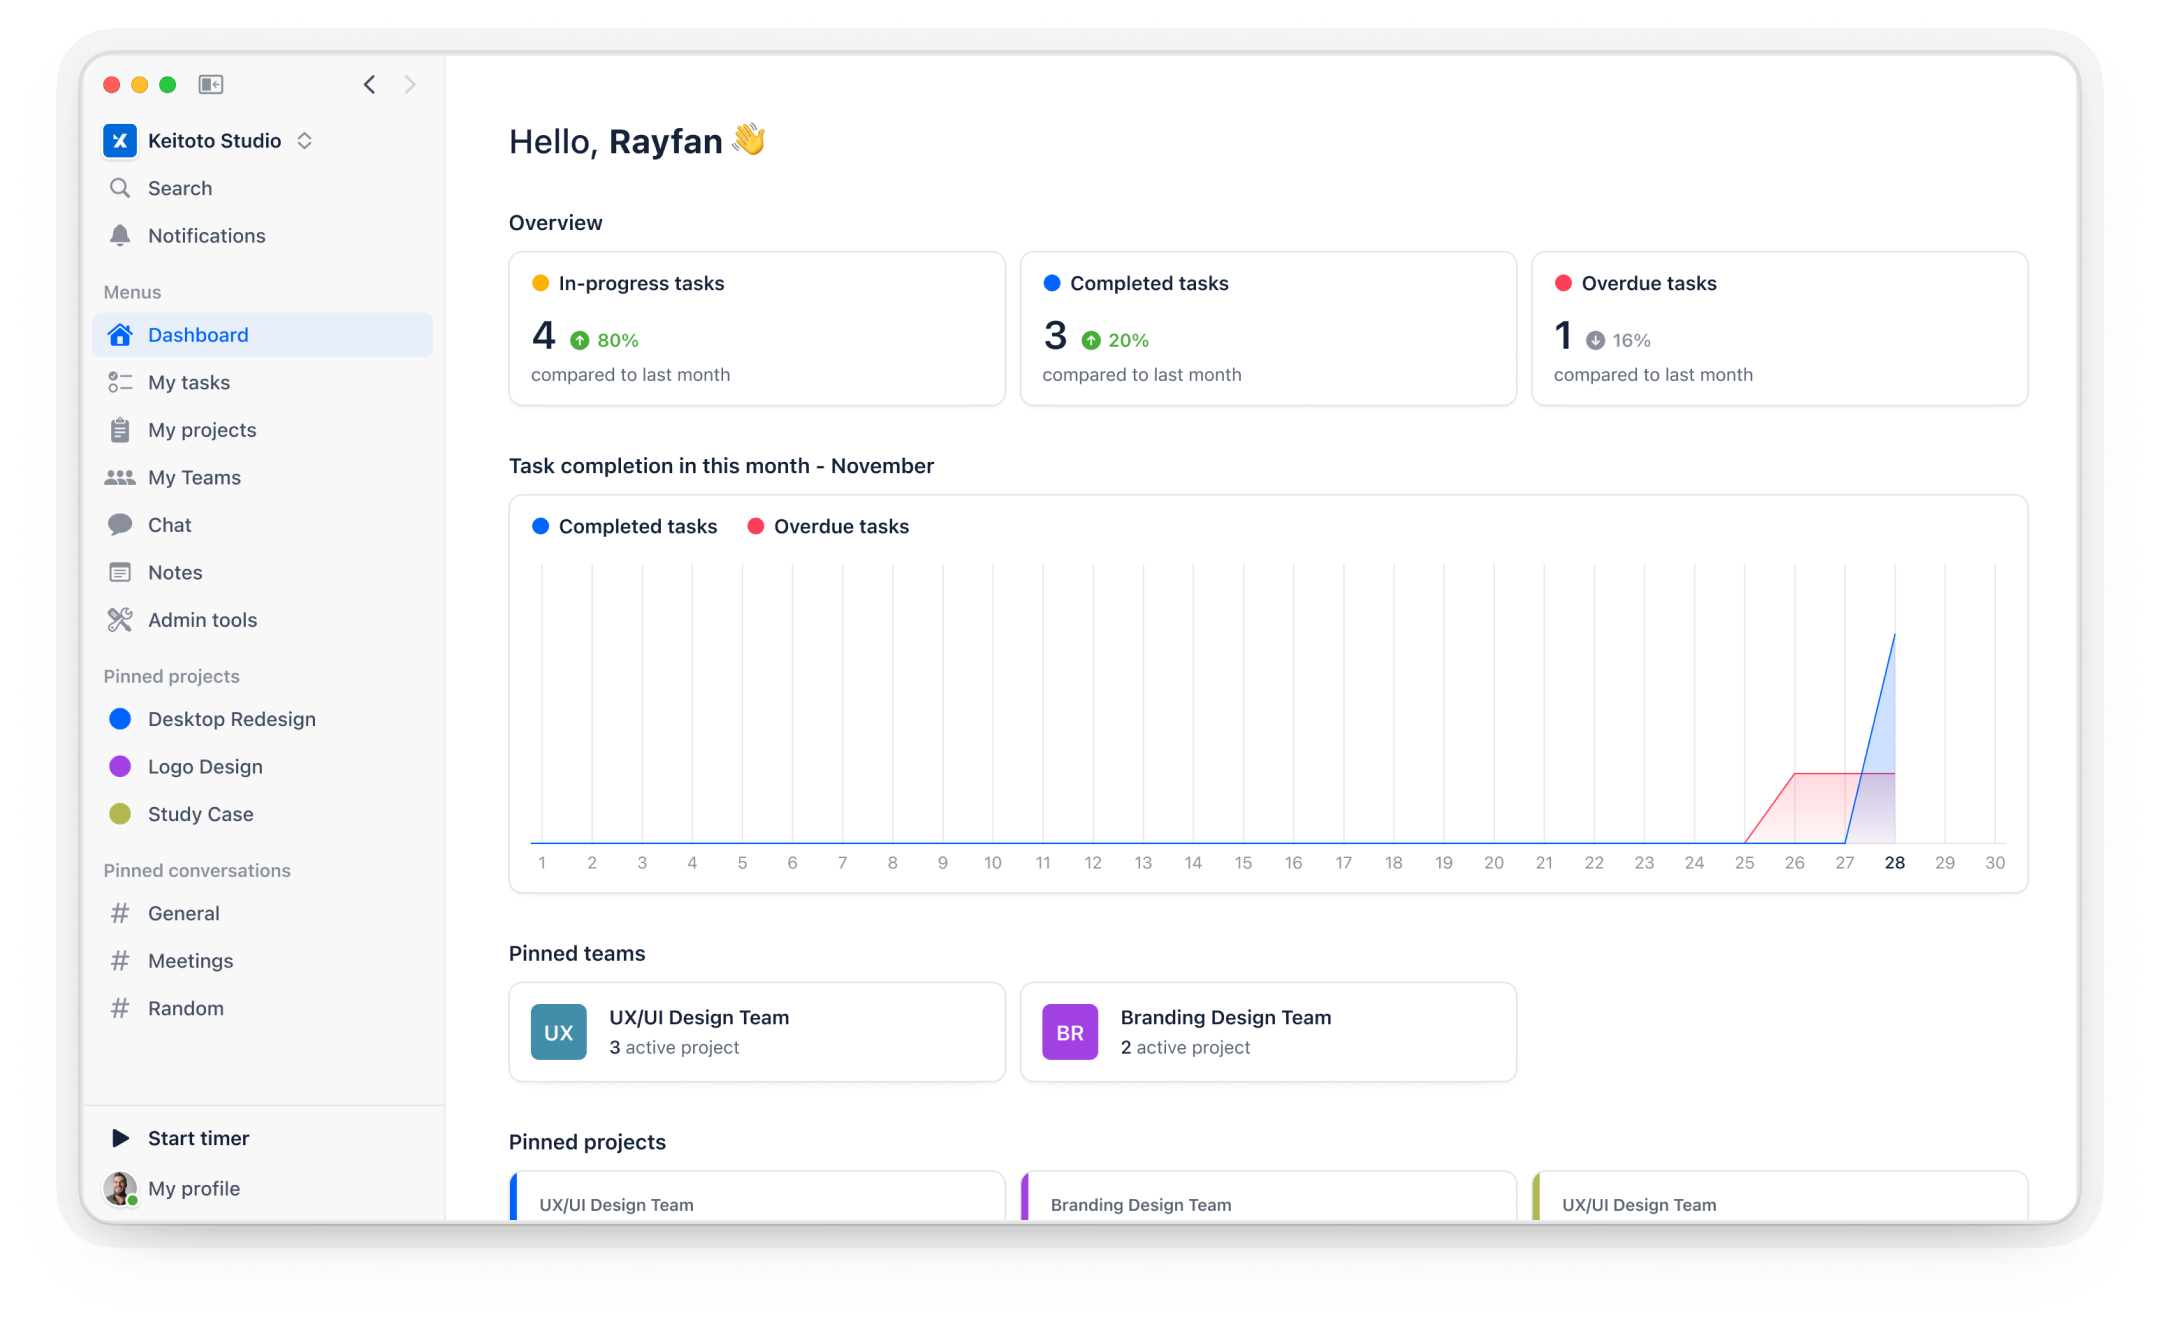
Task: Click the My profile avatar picture
Action: 120,1188
